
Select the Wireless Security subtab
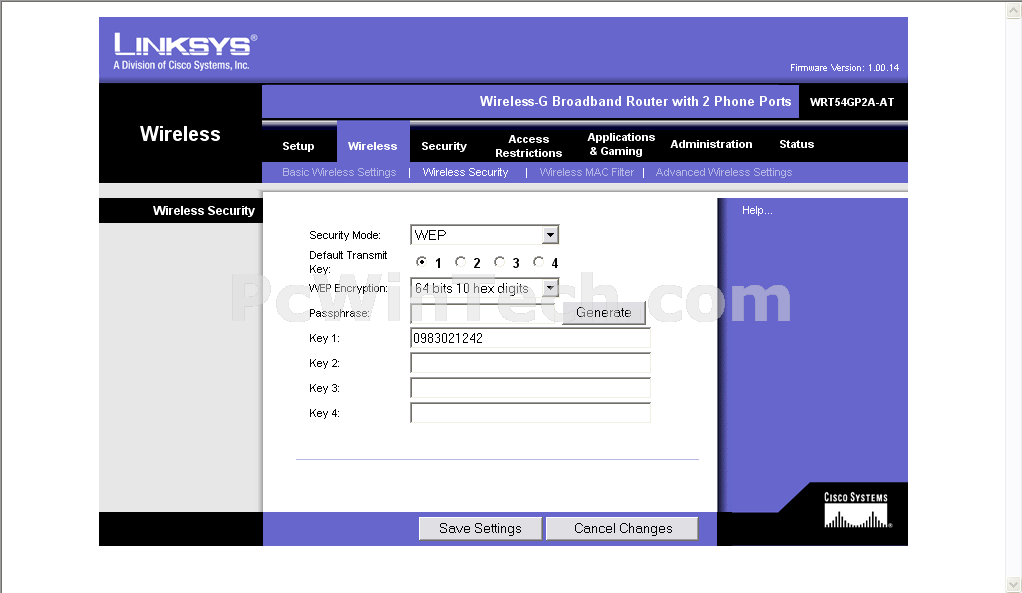(x=465, y=172)
